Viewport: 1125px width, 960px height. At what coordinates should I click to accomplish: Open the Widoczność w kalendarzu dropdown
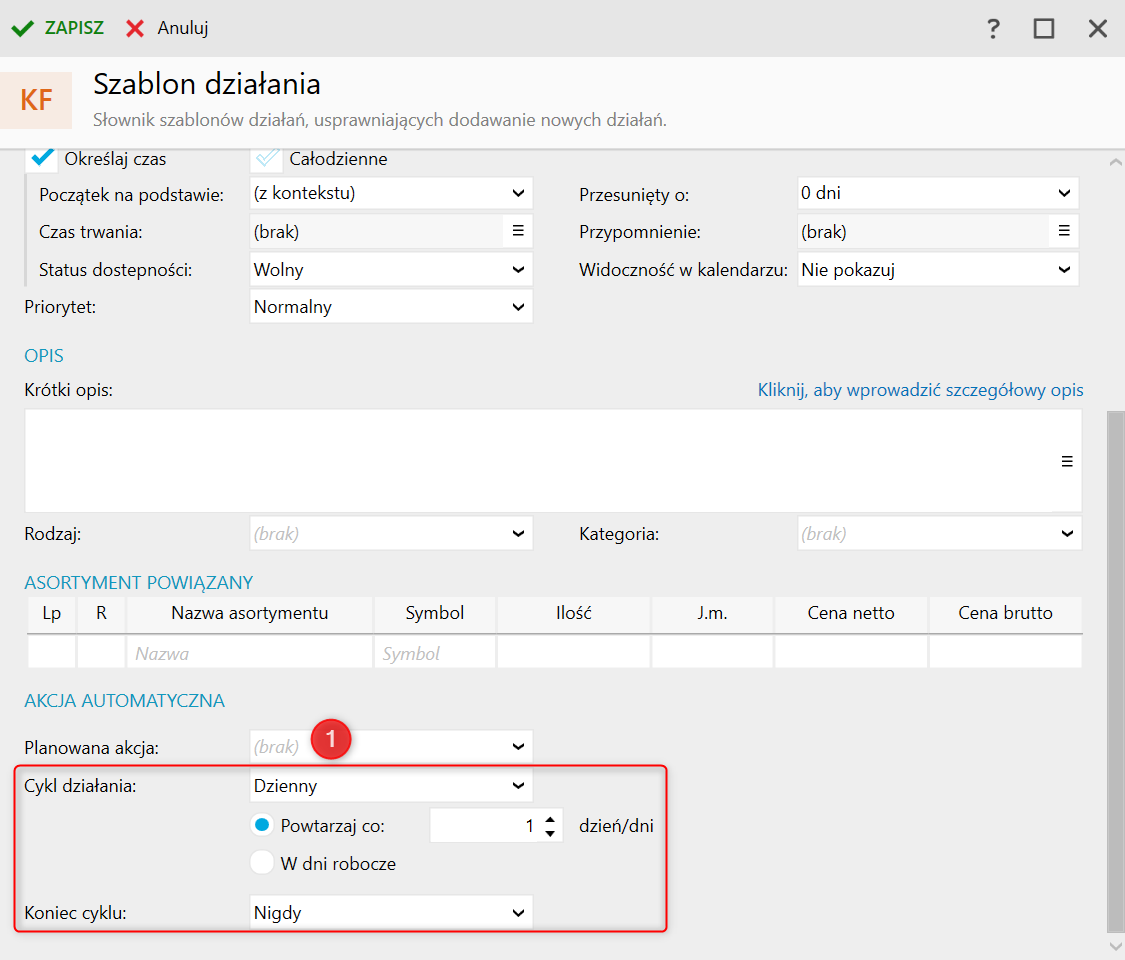pyautogui.click(x=1064, y=269)
